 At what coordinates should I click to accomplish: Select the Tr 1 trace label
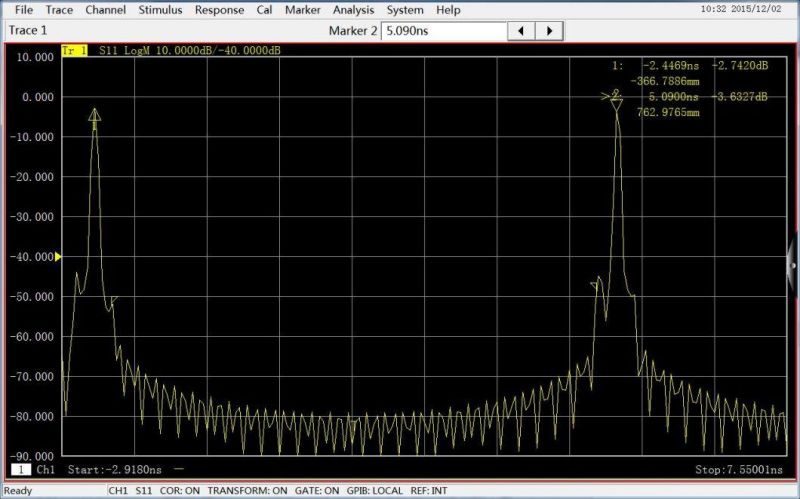(74, 51)
